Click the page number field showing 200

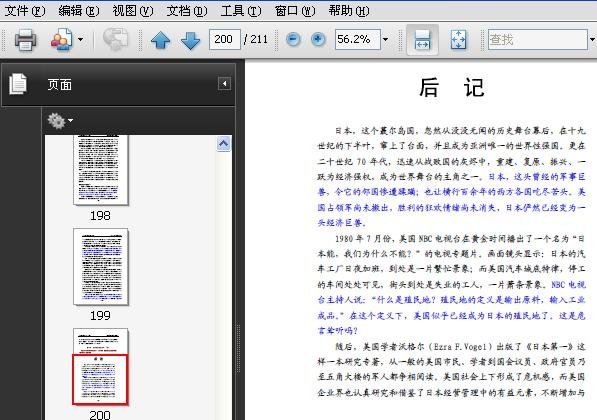(225, 39)
